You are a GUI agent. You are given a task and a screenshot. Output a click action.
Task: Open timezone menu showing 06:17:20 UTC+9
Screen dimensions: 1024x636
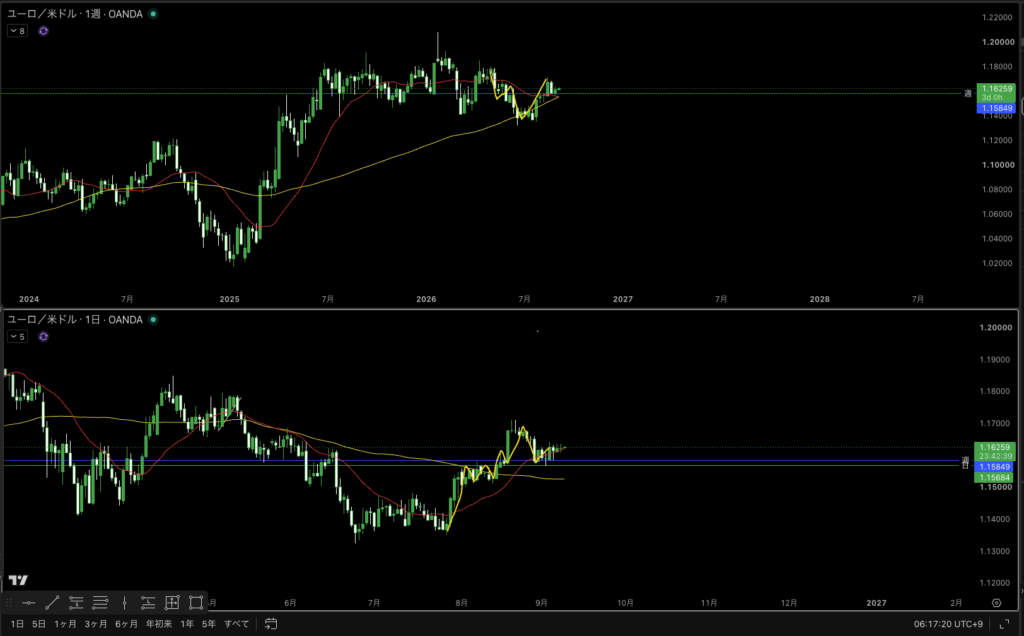(948, 624)
